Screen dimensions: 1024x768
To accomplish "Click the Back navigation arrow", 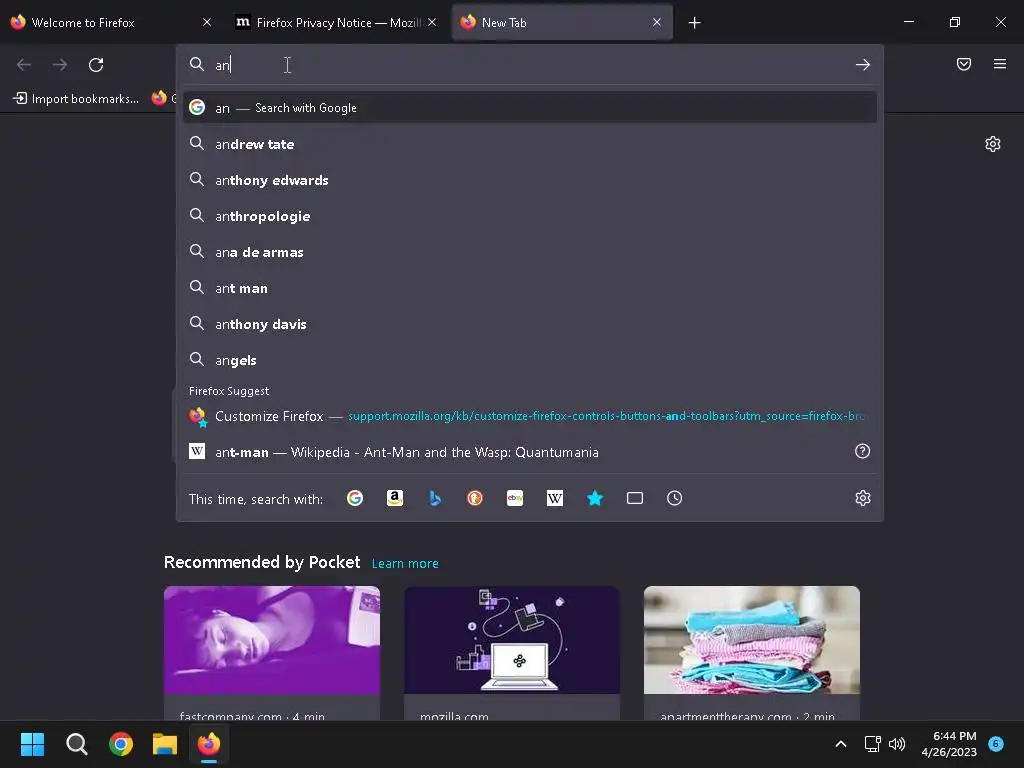I will 24,65.
